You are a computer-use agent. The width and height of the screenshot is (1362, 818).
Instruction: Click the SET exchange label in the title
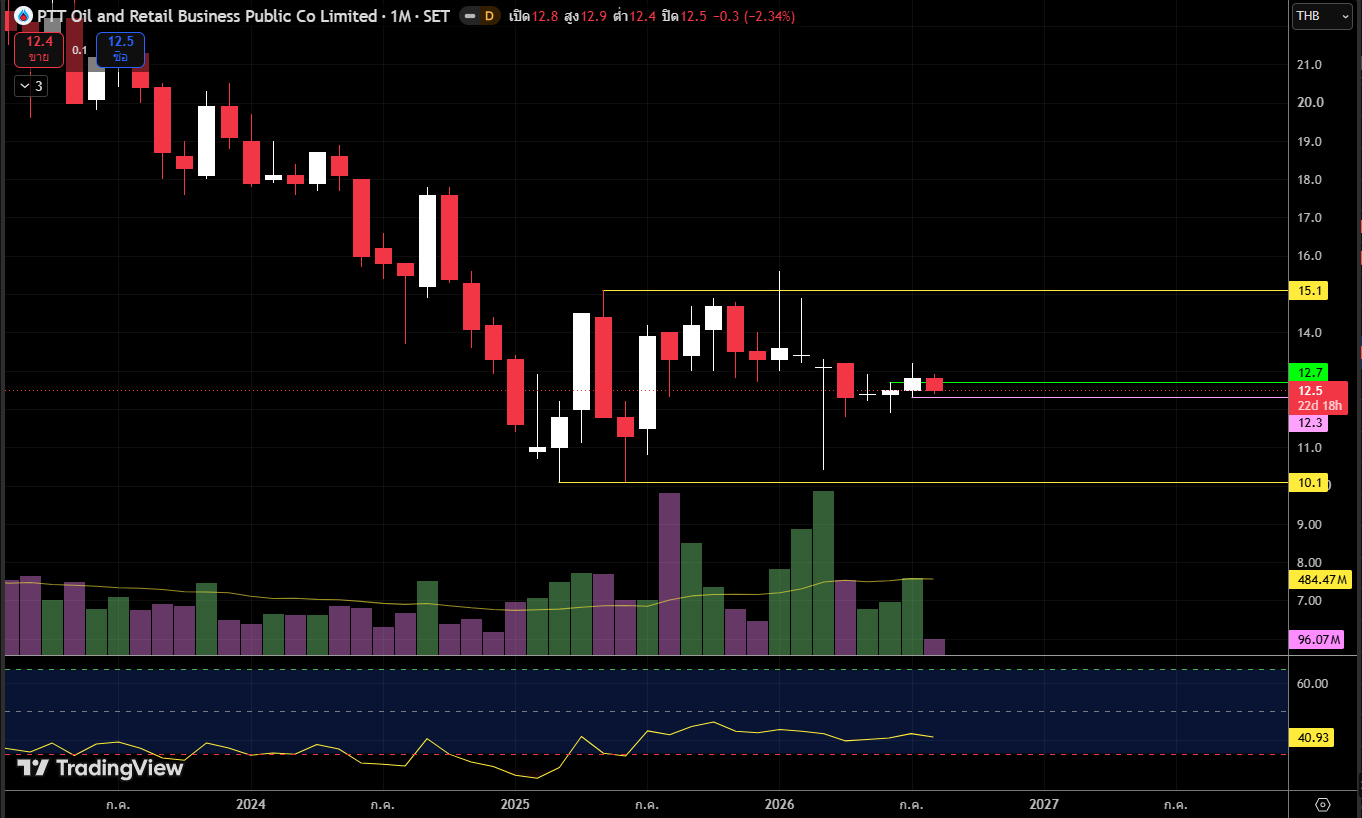tap(437, 16)
